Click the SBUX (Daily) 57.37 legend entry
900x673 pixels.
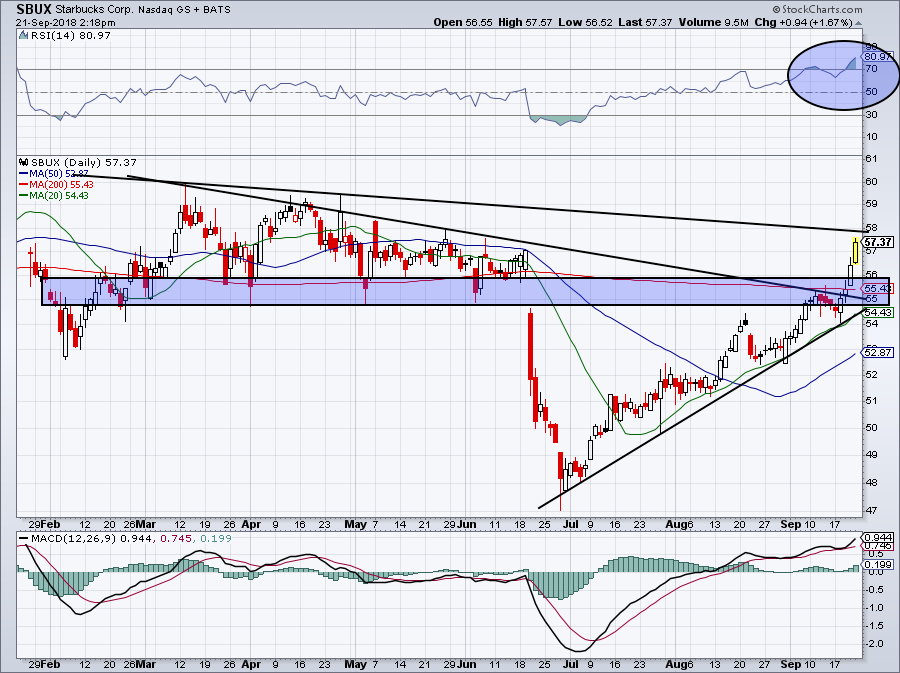click(x=84, y=163)
